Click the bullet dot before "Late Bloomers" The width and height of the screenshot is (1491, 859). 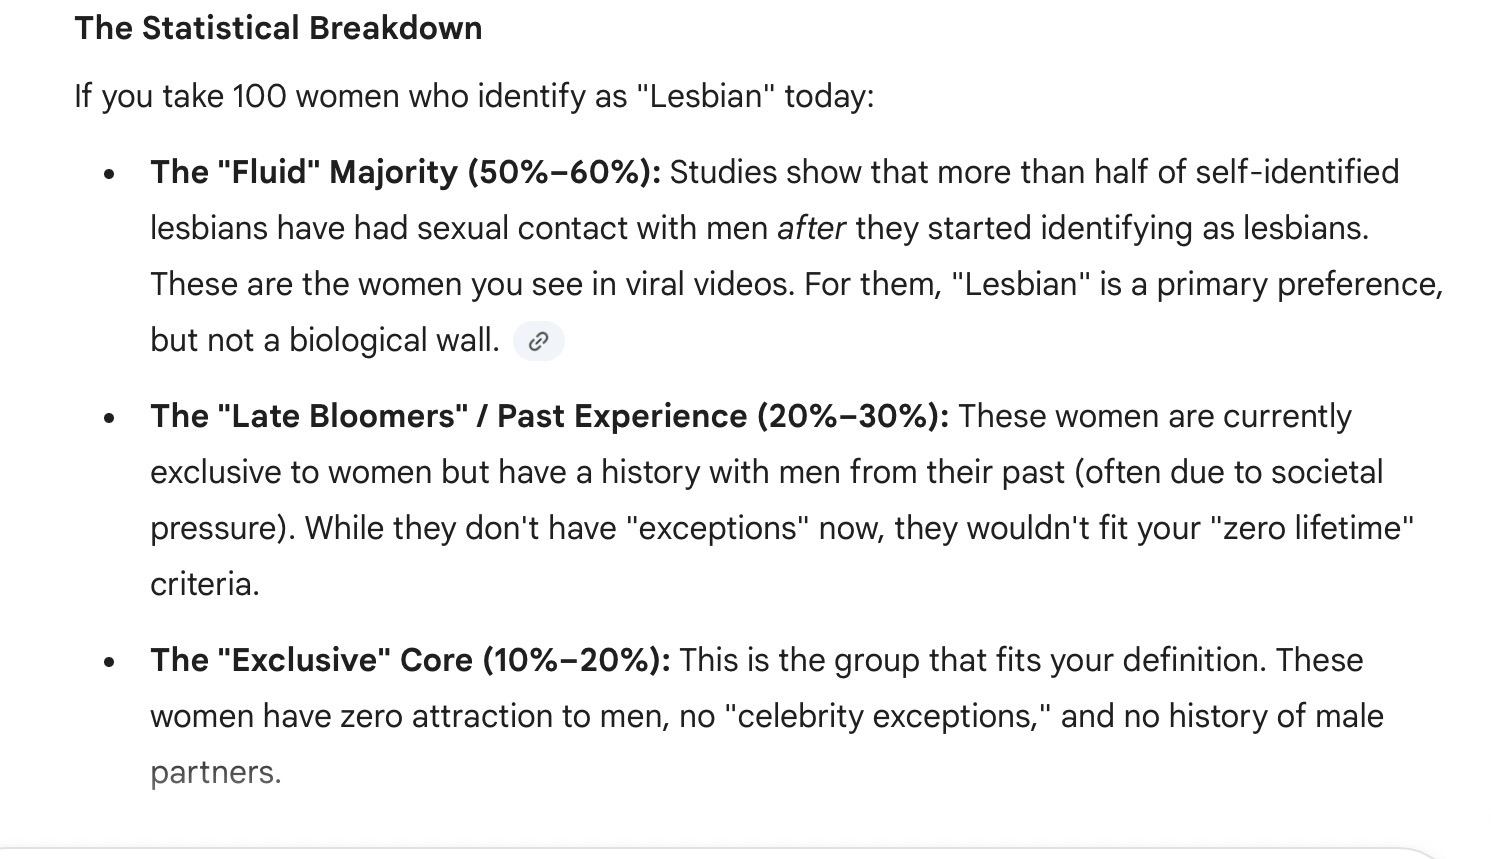pos(109,417)
